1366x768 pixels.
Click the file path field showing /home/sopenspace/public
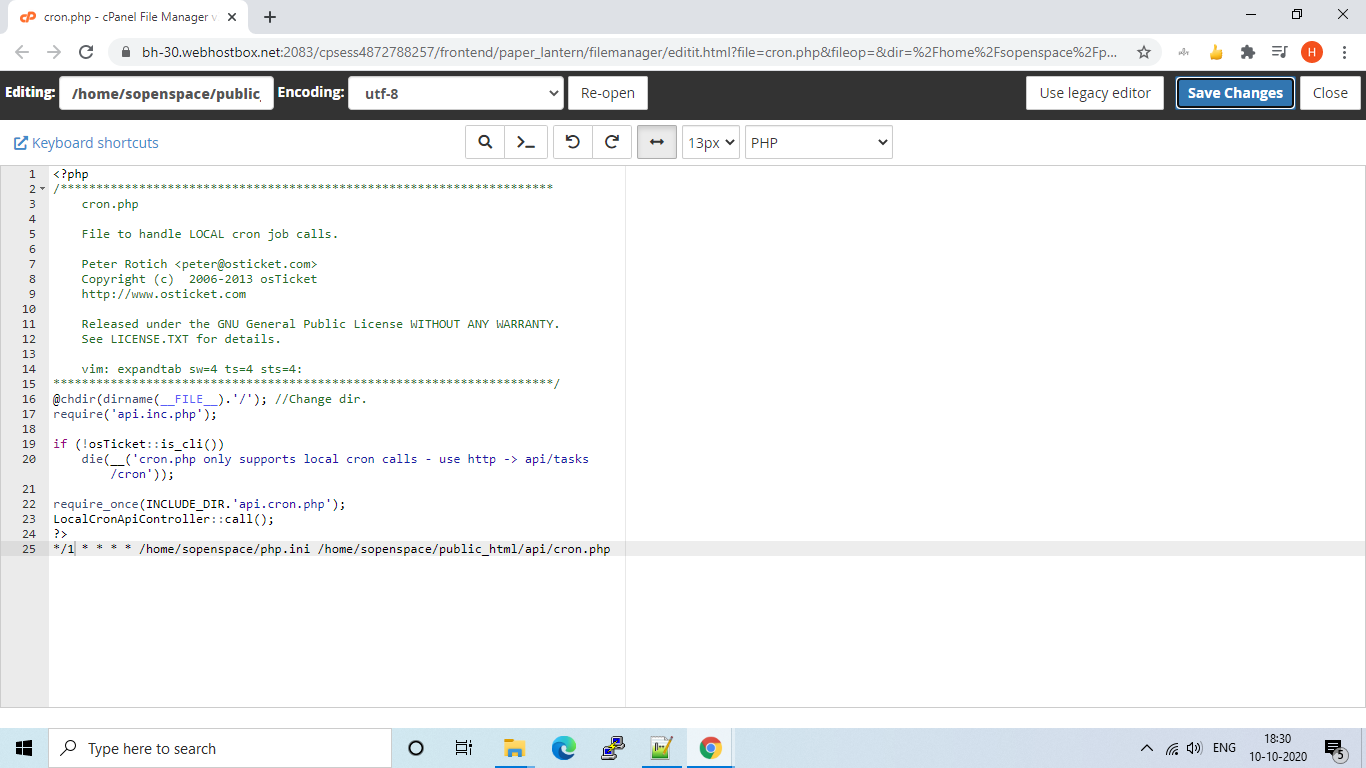point(166,93)
